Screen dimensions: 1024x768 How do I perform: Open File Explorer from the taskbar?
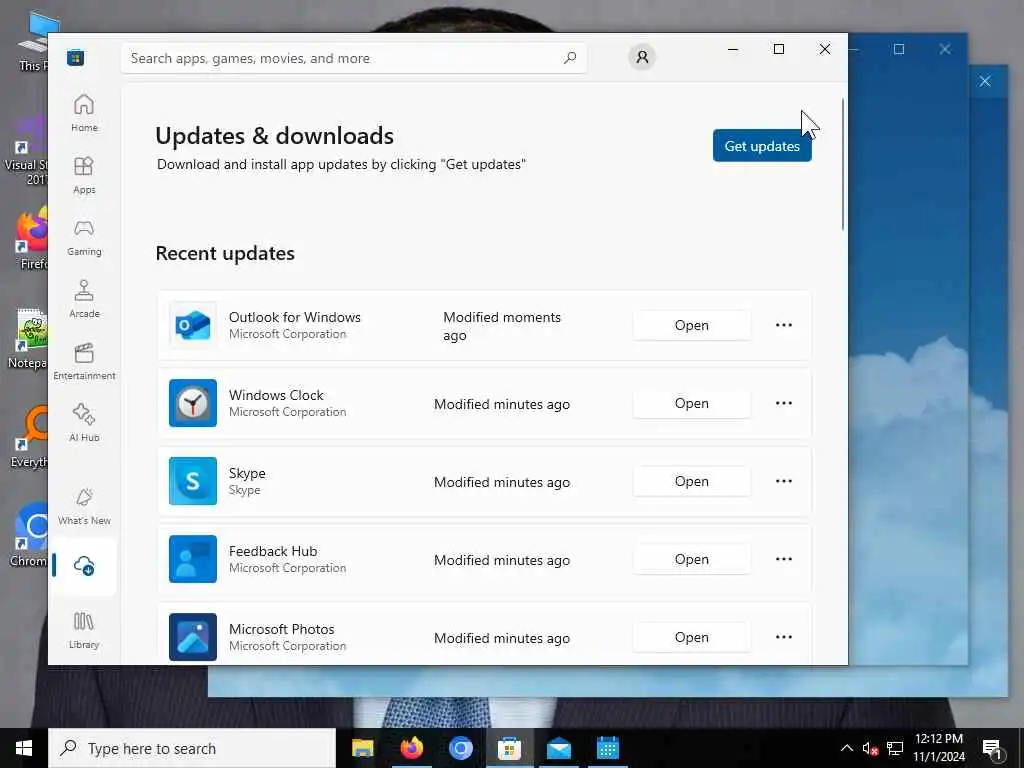pos(362,748)
